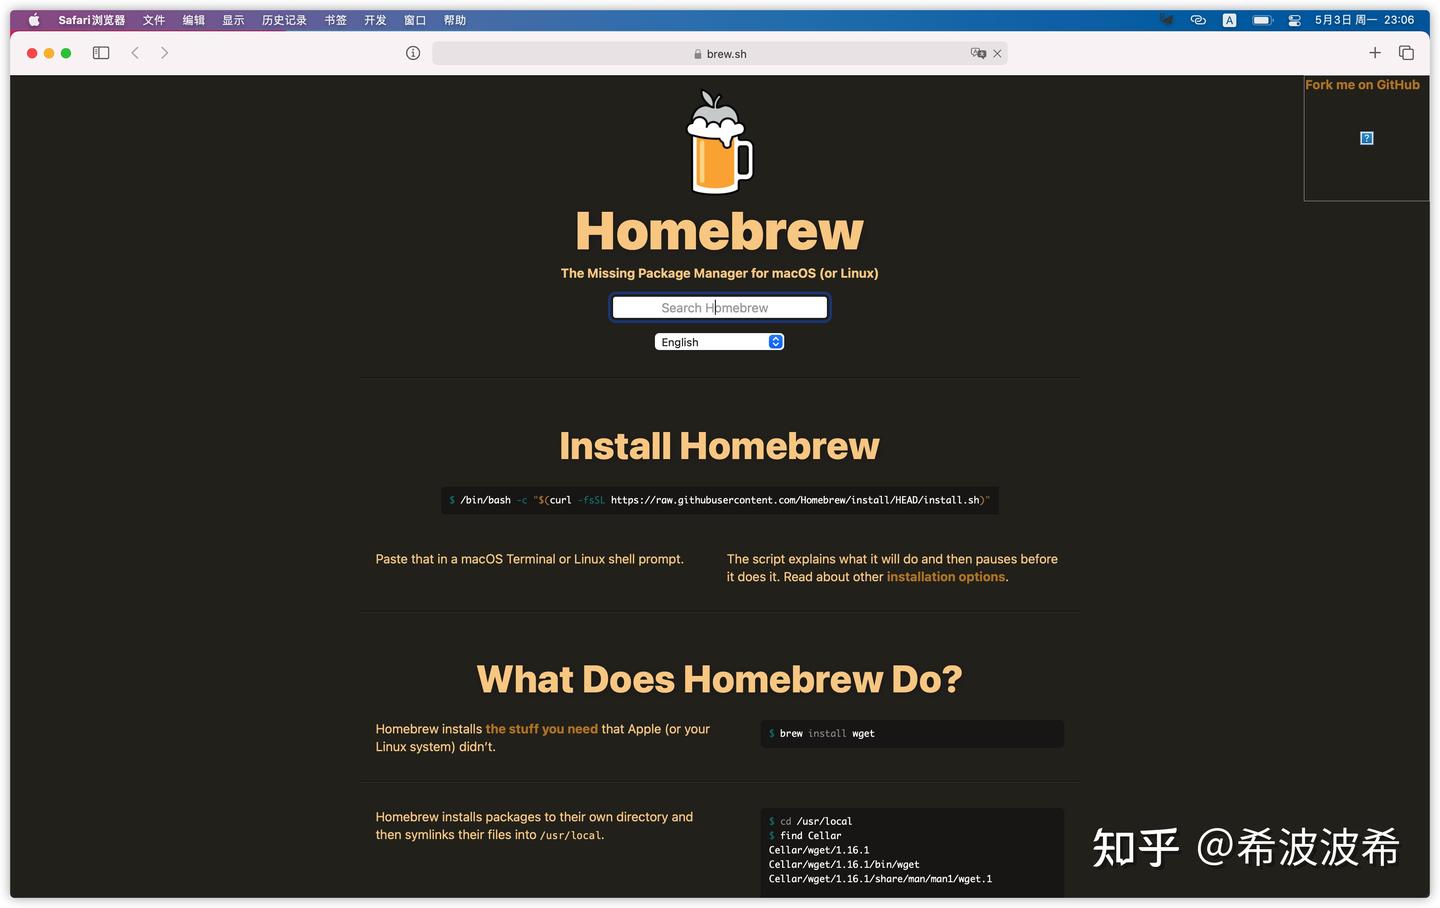Click the Search Homebrew input field
This screenshot has width=1440, height=908.
pyautogui.click(x=719, y=307)
